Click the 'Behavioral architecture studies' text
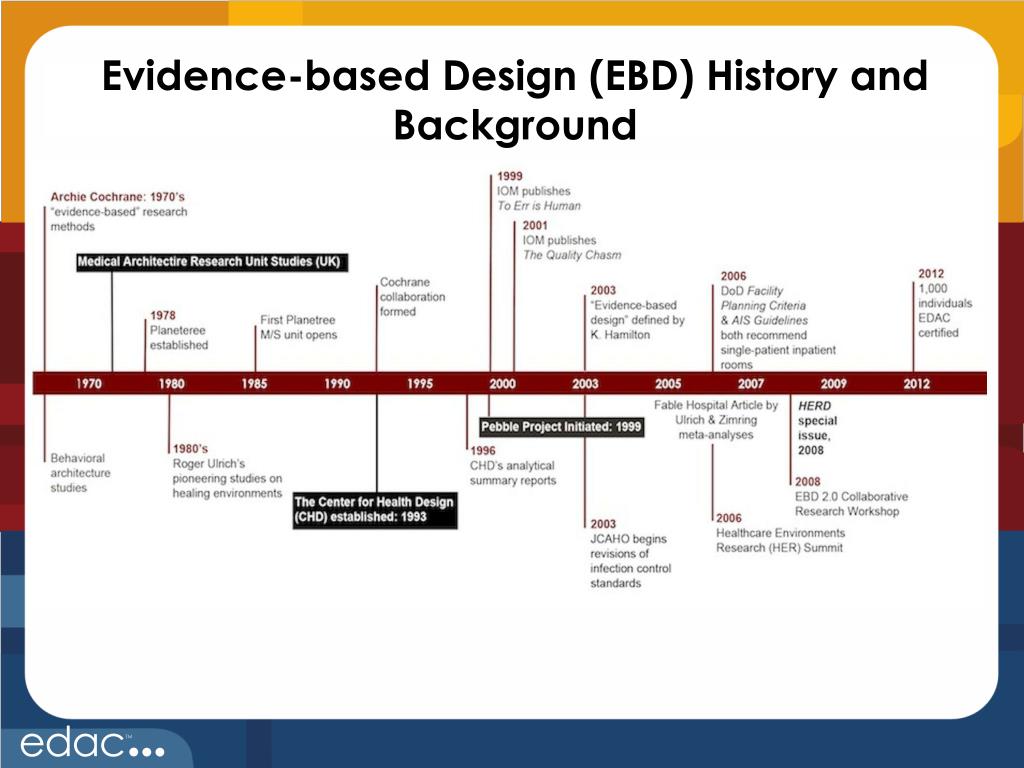The width and height of the screenshot is (1024, 768). pos(80,473)
